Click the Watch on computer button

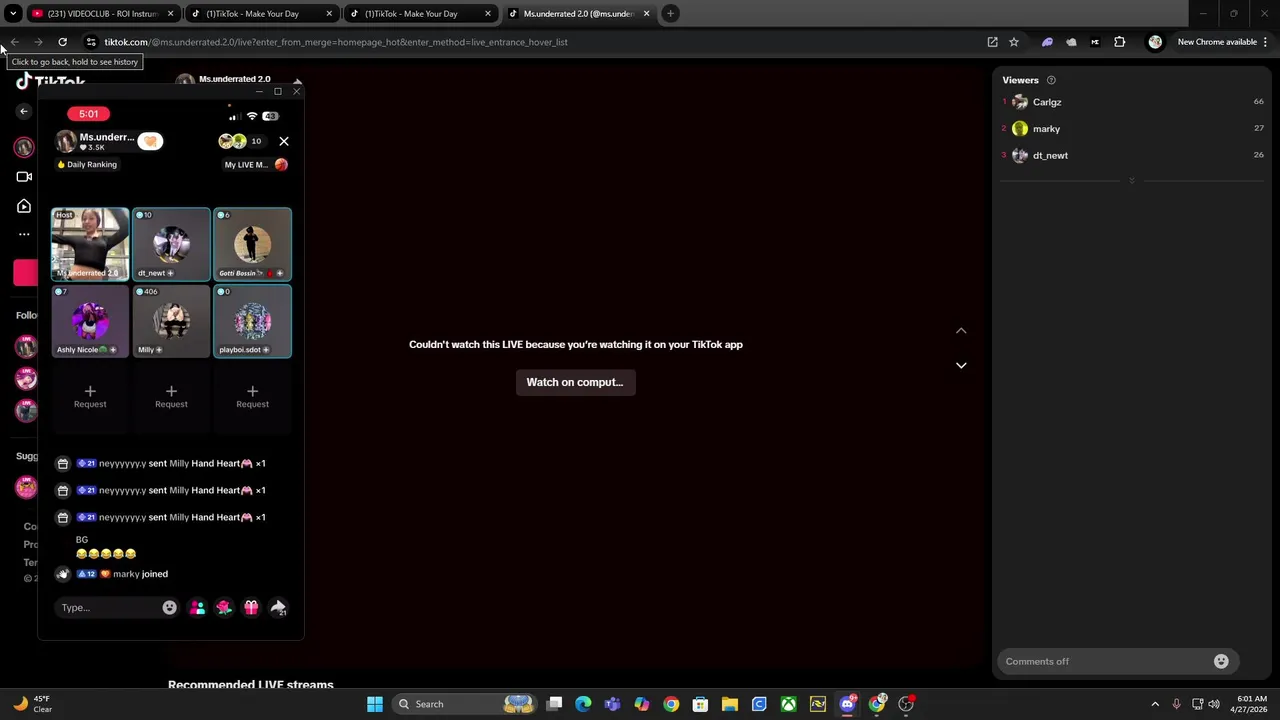click(x=575, y=382)
